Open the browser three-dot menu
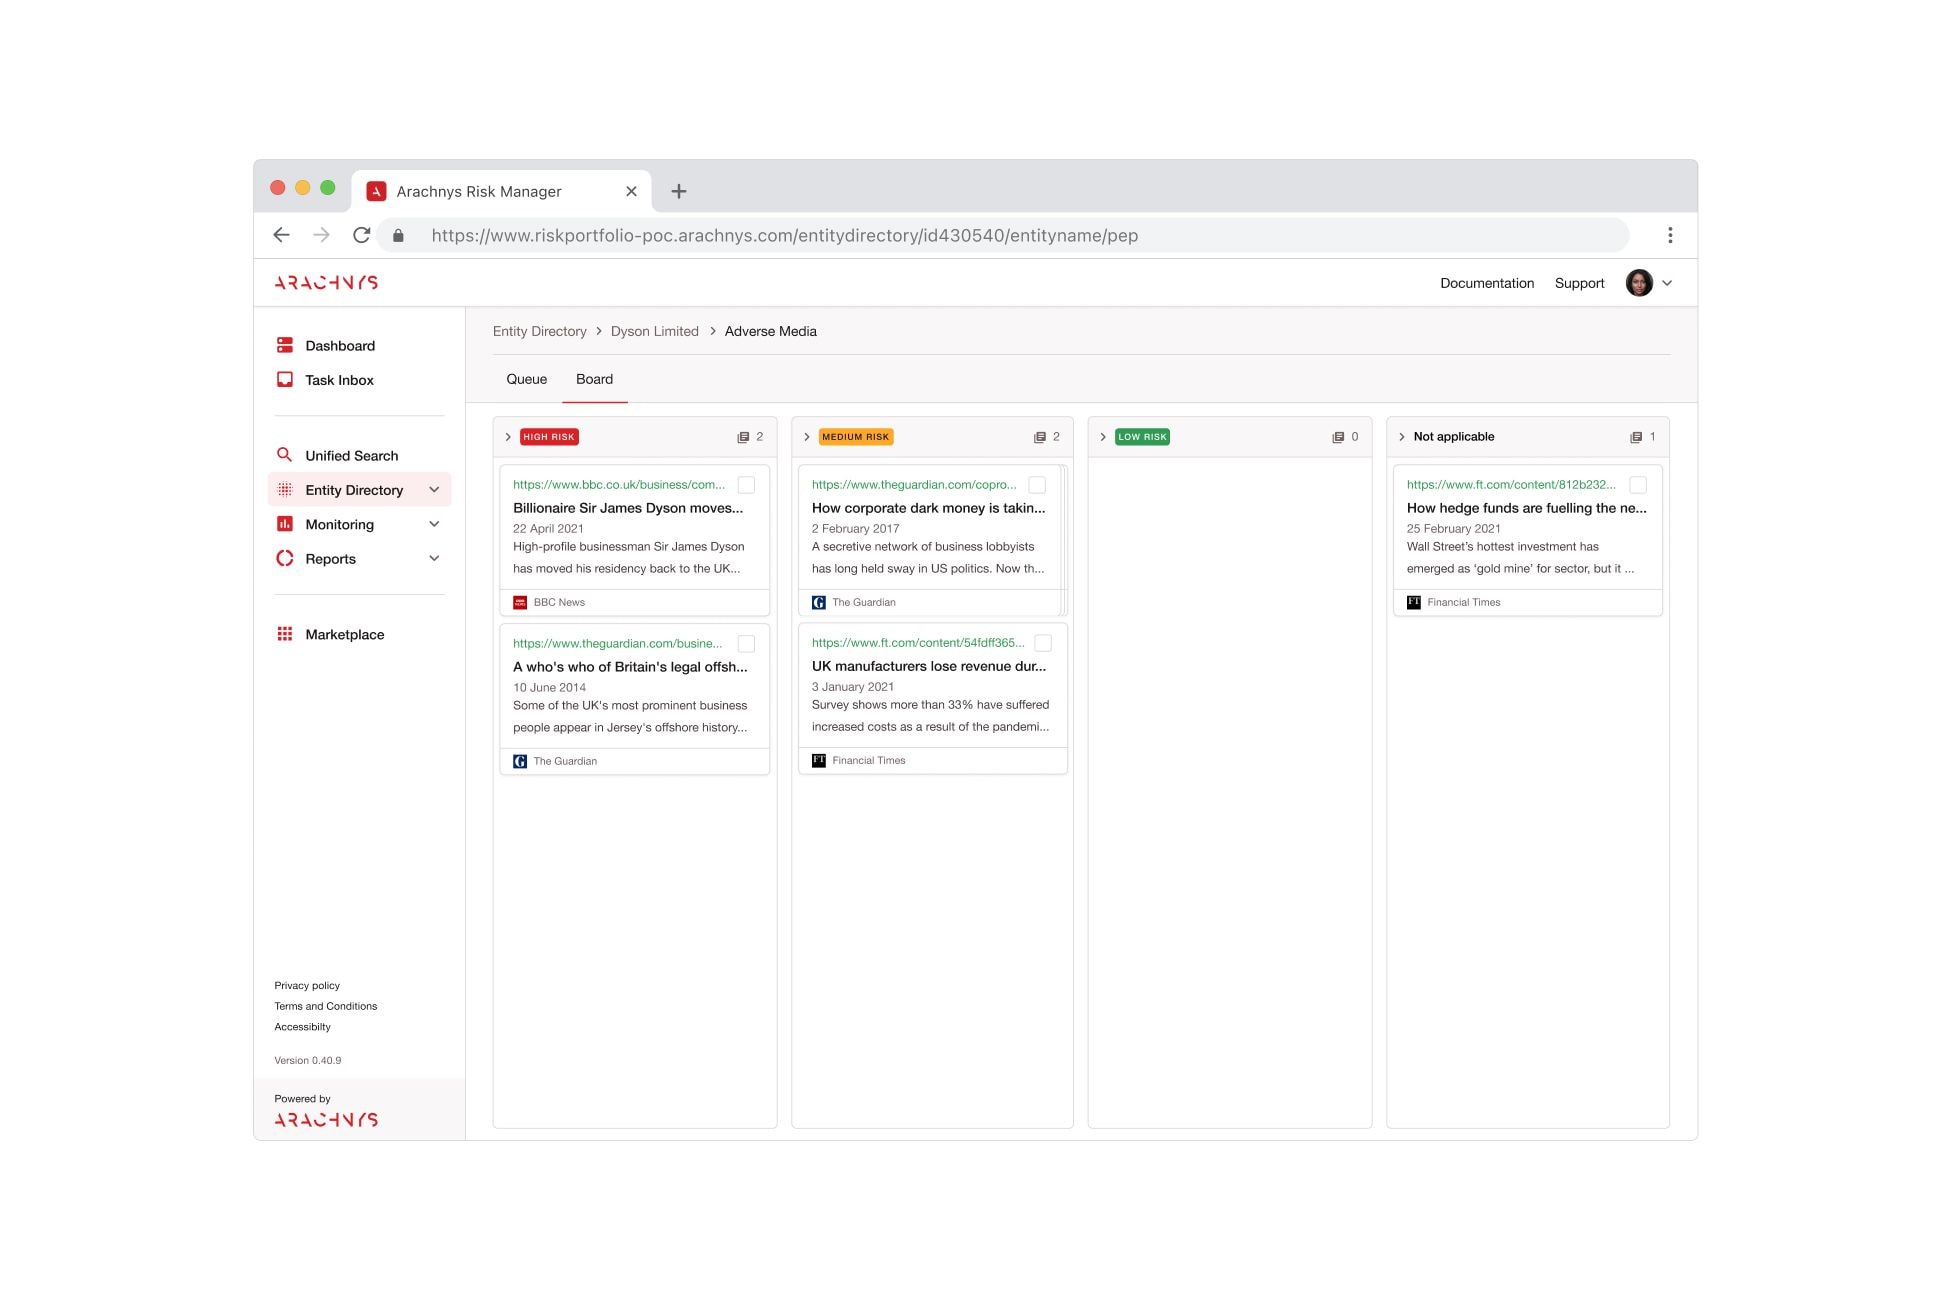 click(x=1670, y=235)
